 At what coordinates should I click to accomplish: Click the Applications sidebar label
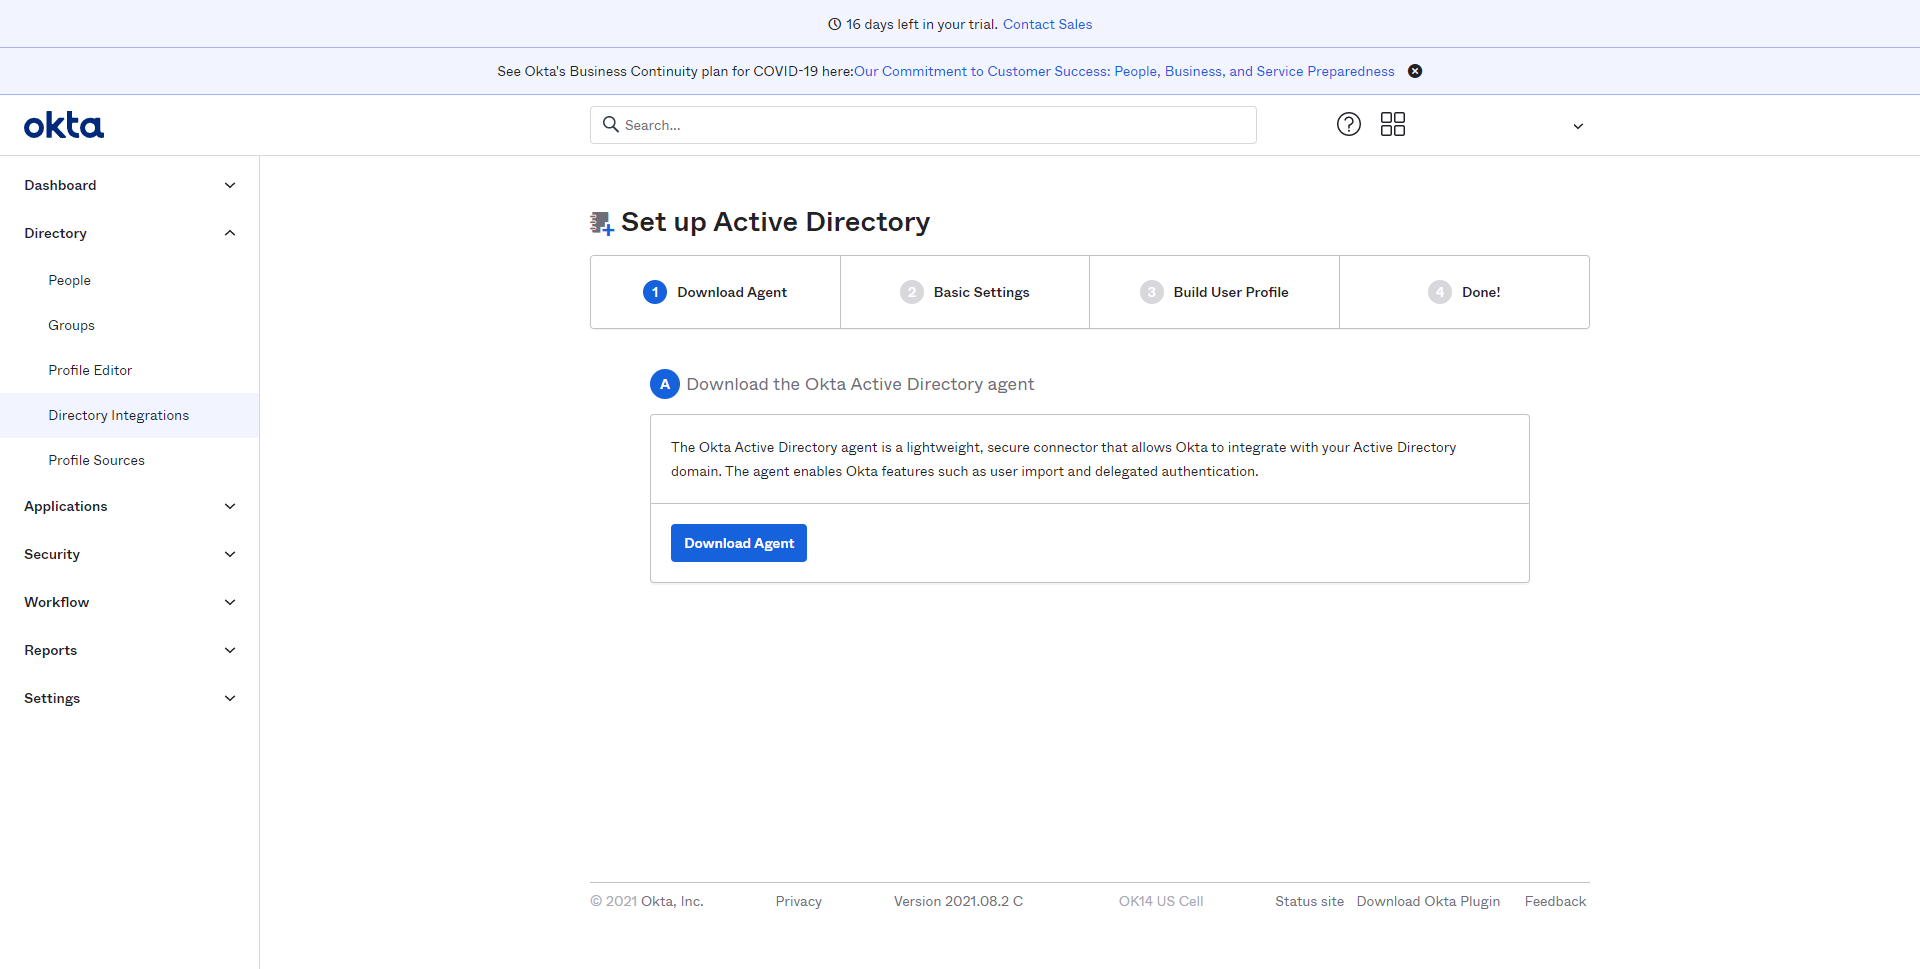(x=65, y=506)
